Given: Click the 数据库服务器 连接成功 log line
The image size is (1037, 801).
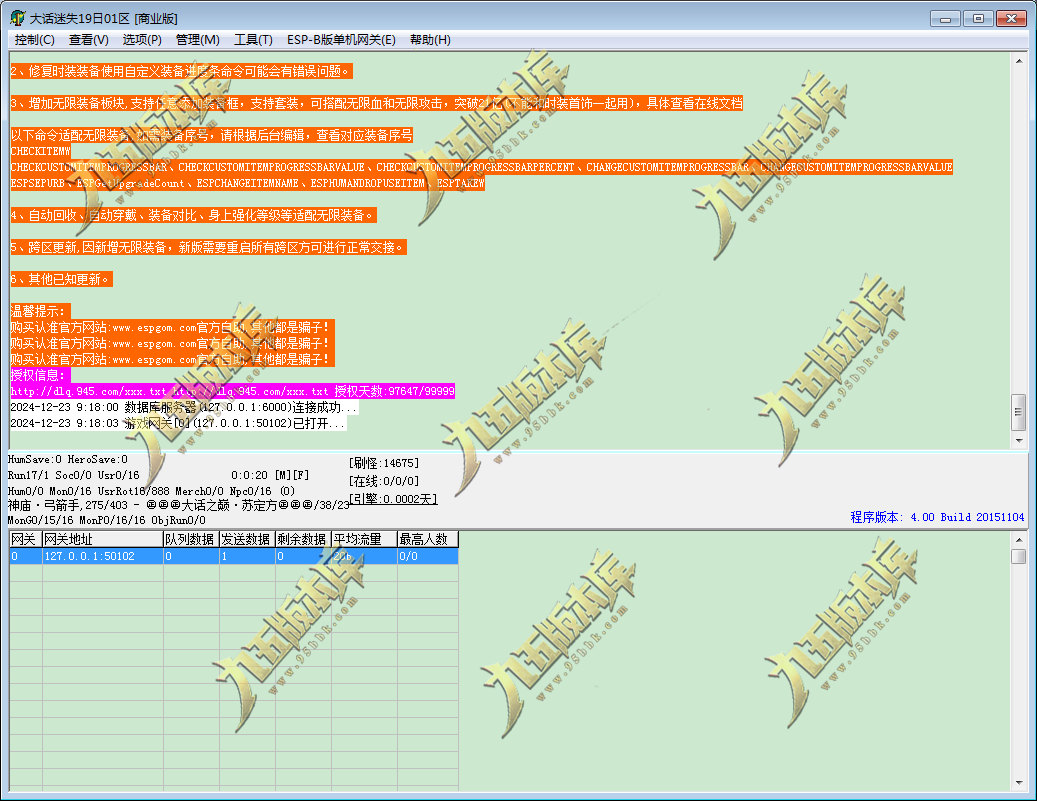Looking at the screenshot, I should (x=184, y=407).
